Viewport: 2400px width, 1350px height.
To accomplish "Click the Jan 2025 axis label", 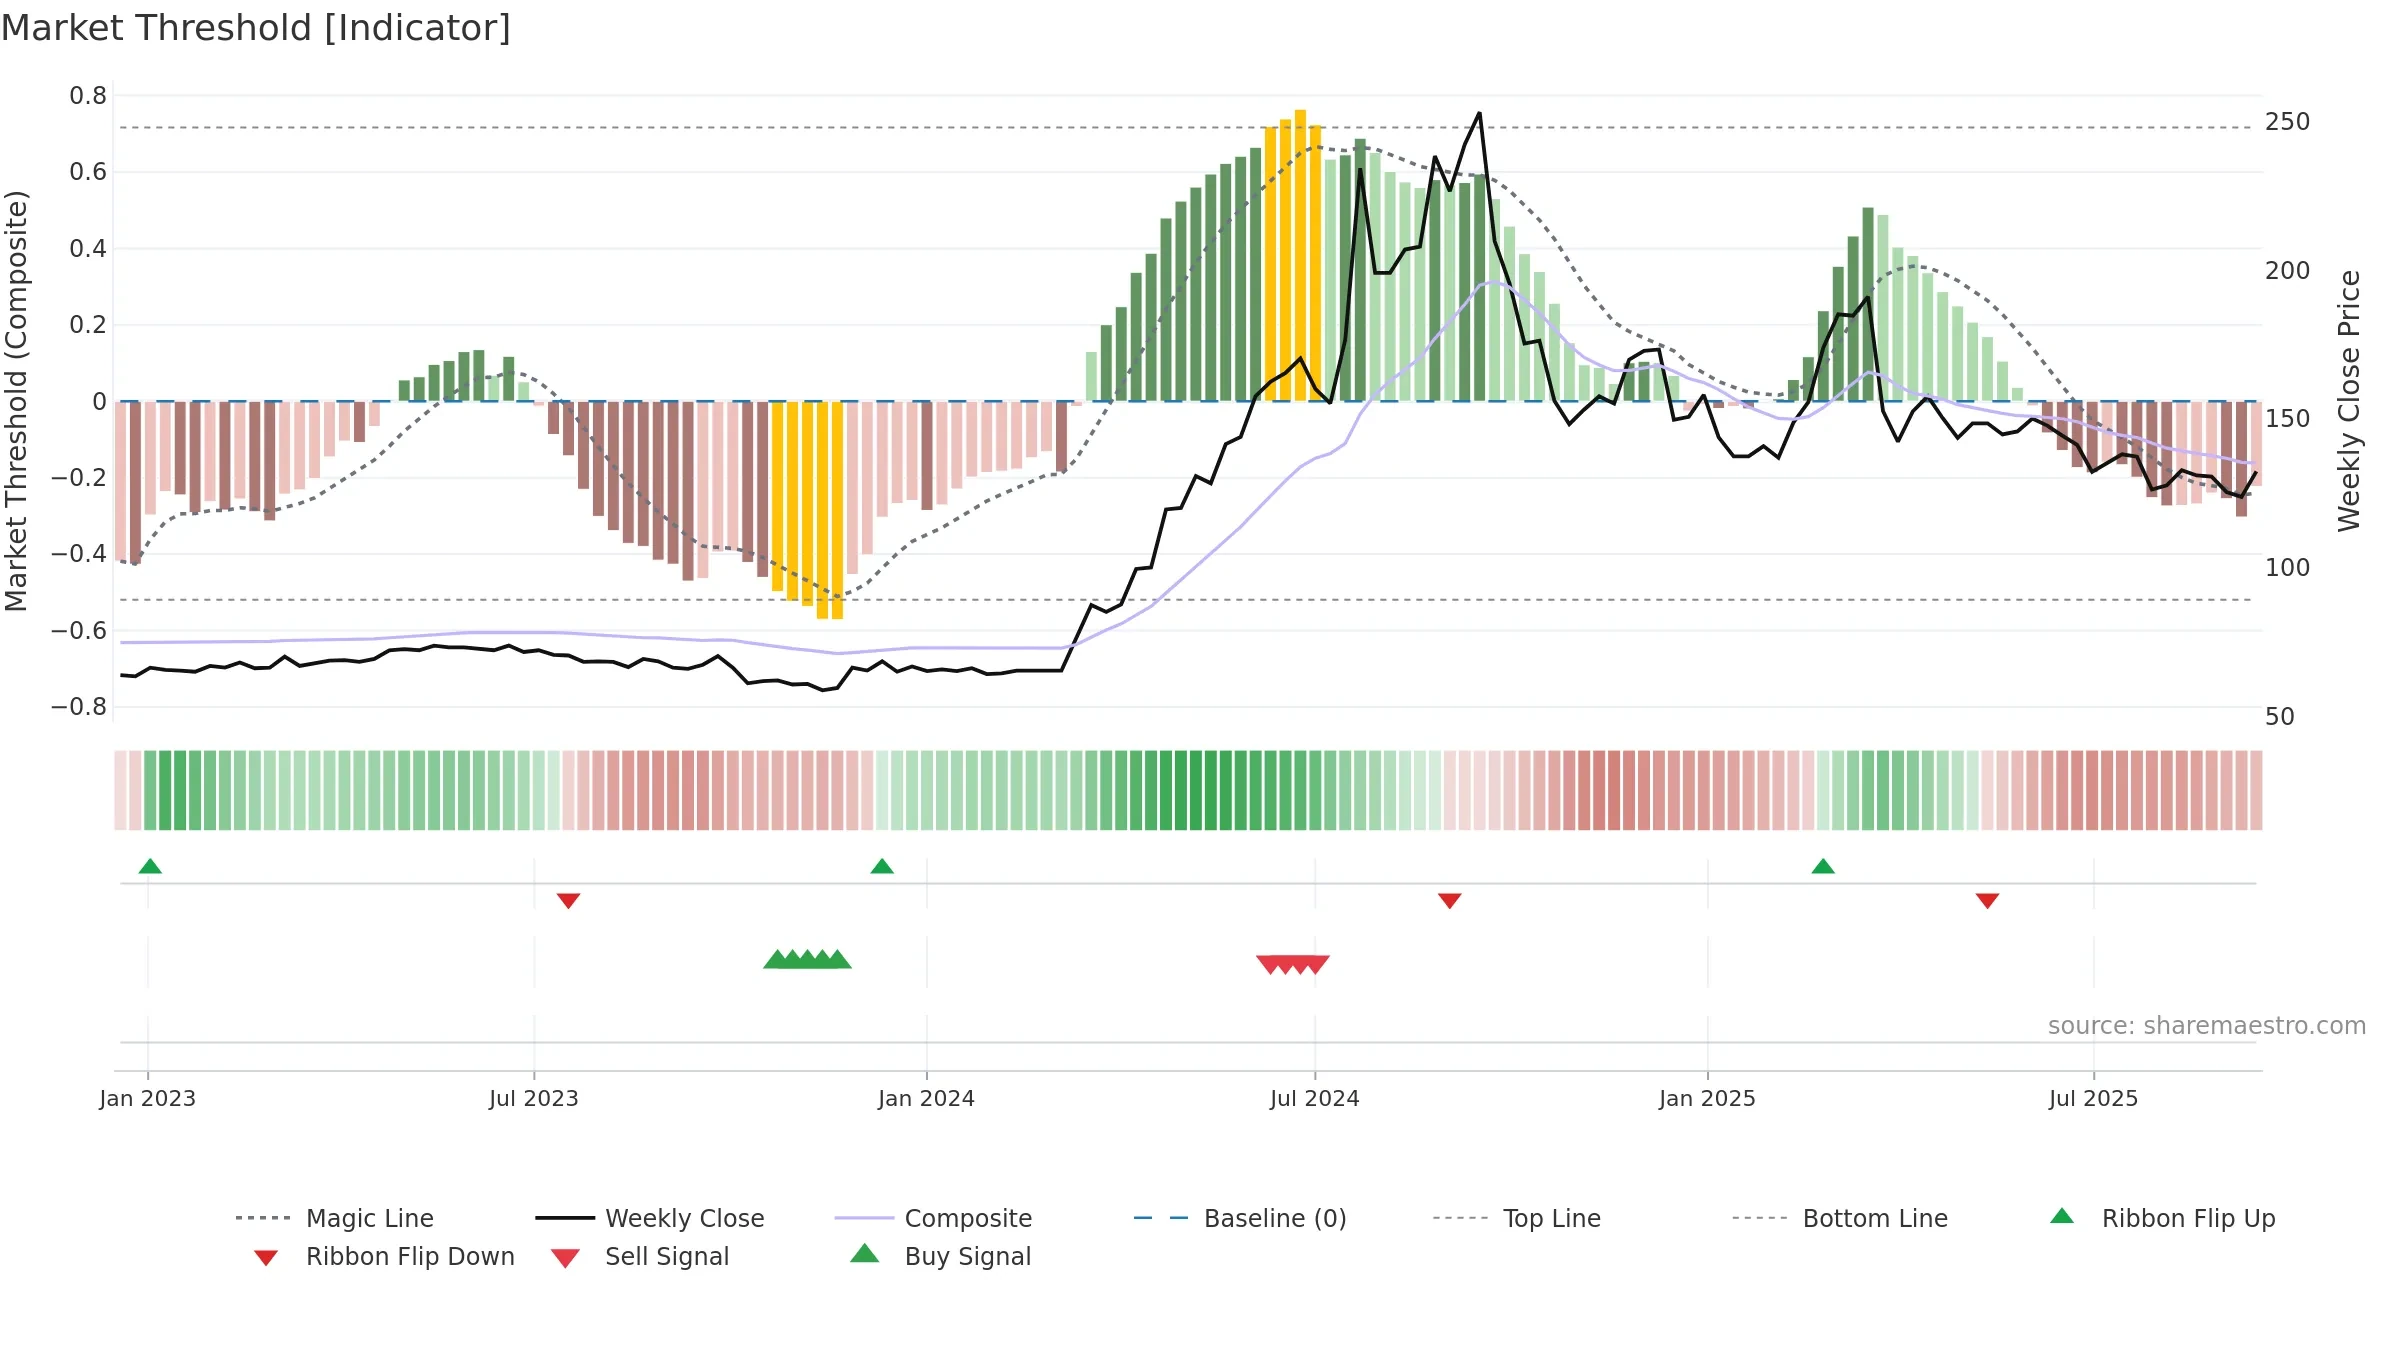I will click(x=1708, y=1098).
